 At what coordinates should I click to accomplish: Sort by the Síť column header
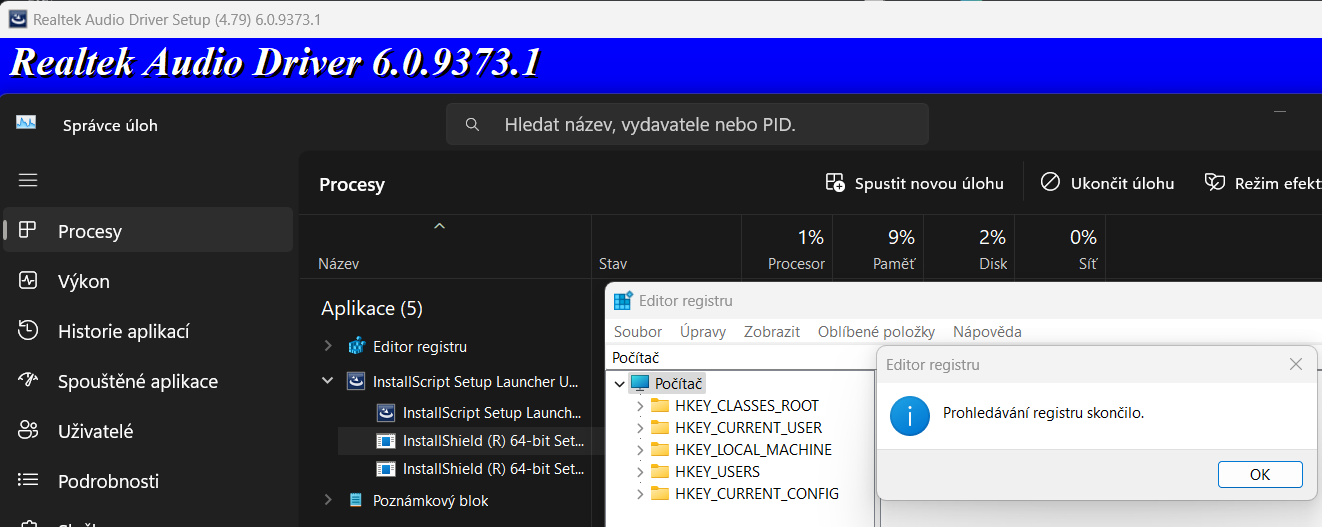(1060, 247)
